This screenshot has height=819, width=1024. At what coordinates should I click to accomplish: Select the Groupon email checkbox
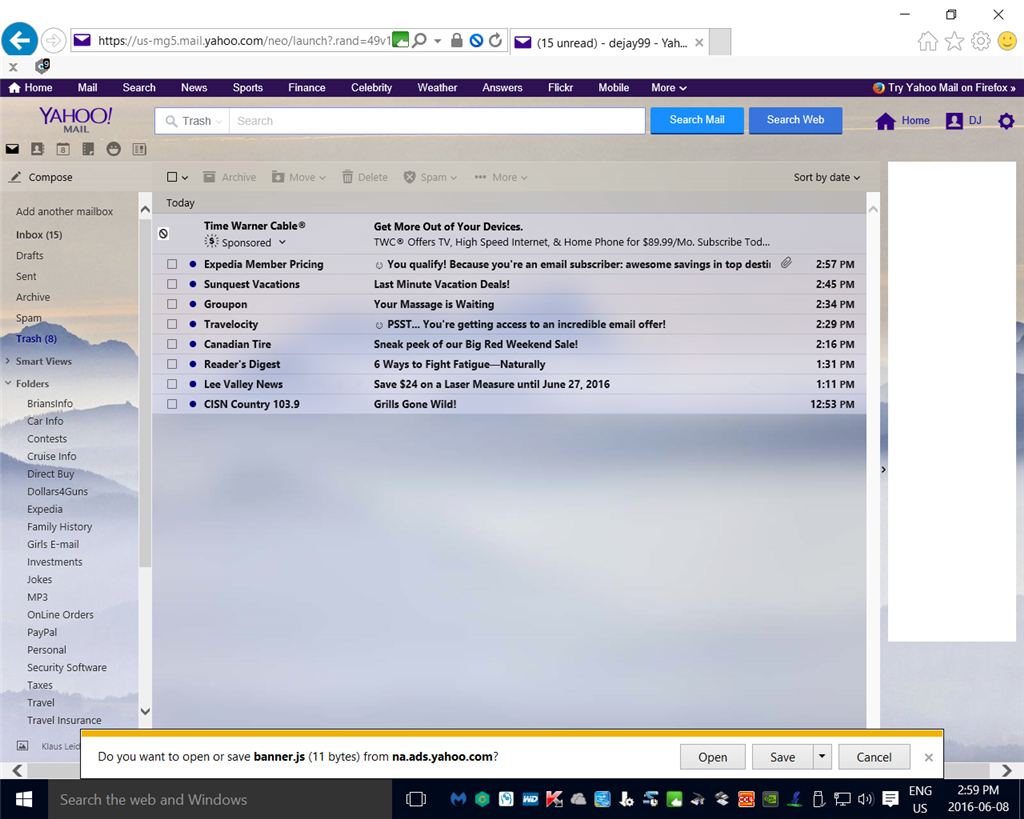(x=172, y=304)
